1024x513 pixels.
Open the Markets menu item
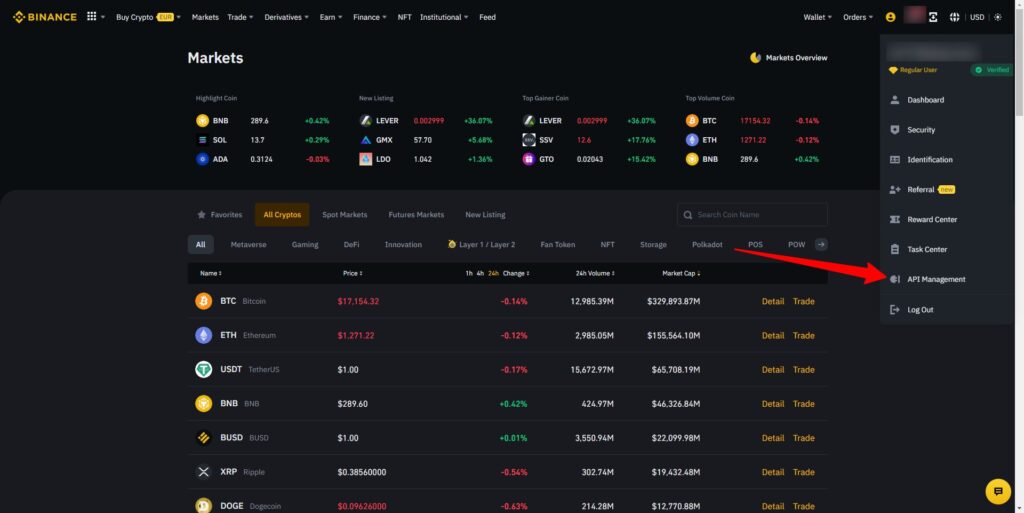[205, 17]
